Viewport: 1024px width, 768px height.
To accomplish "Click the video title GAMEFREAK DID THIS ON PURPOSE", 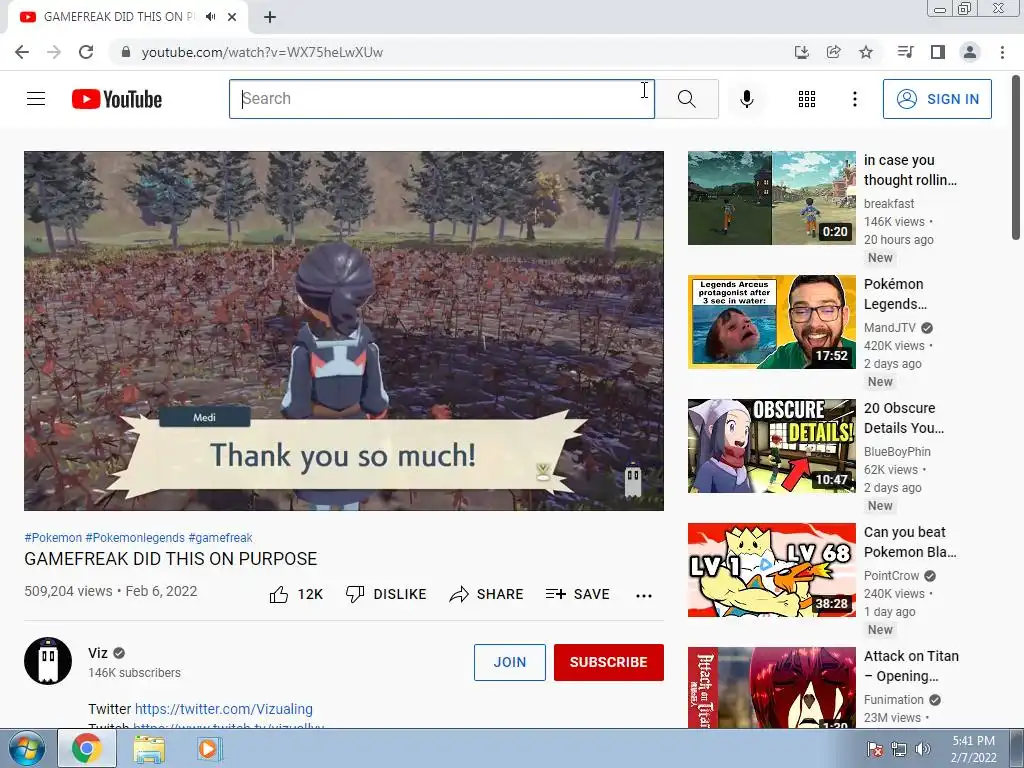I will click(170, 559).
